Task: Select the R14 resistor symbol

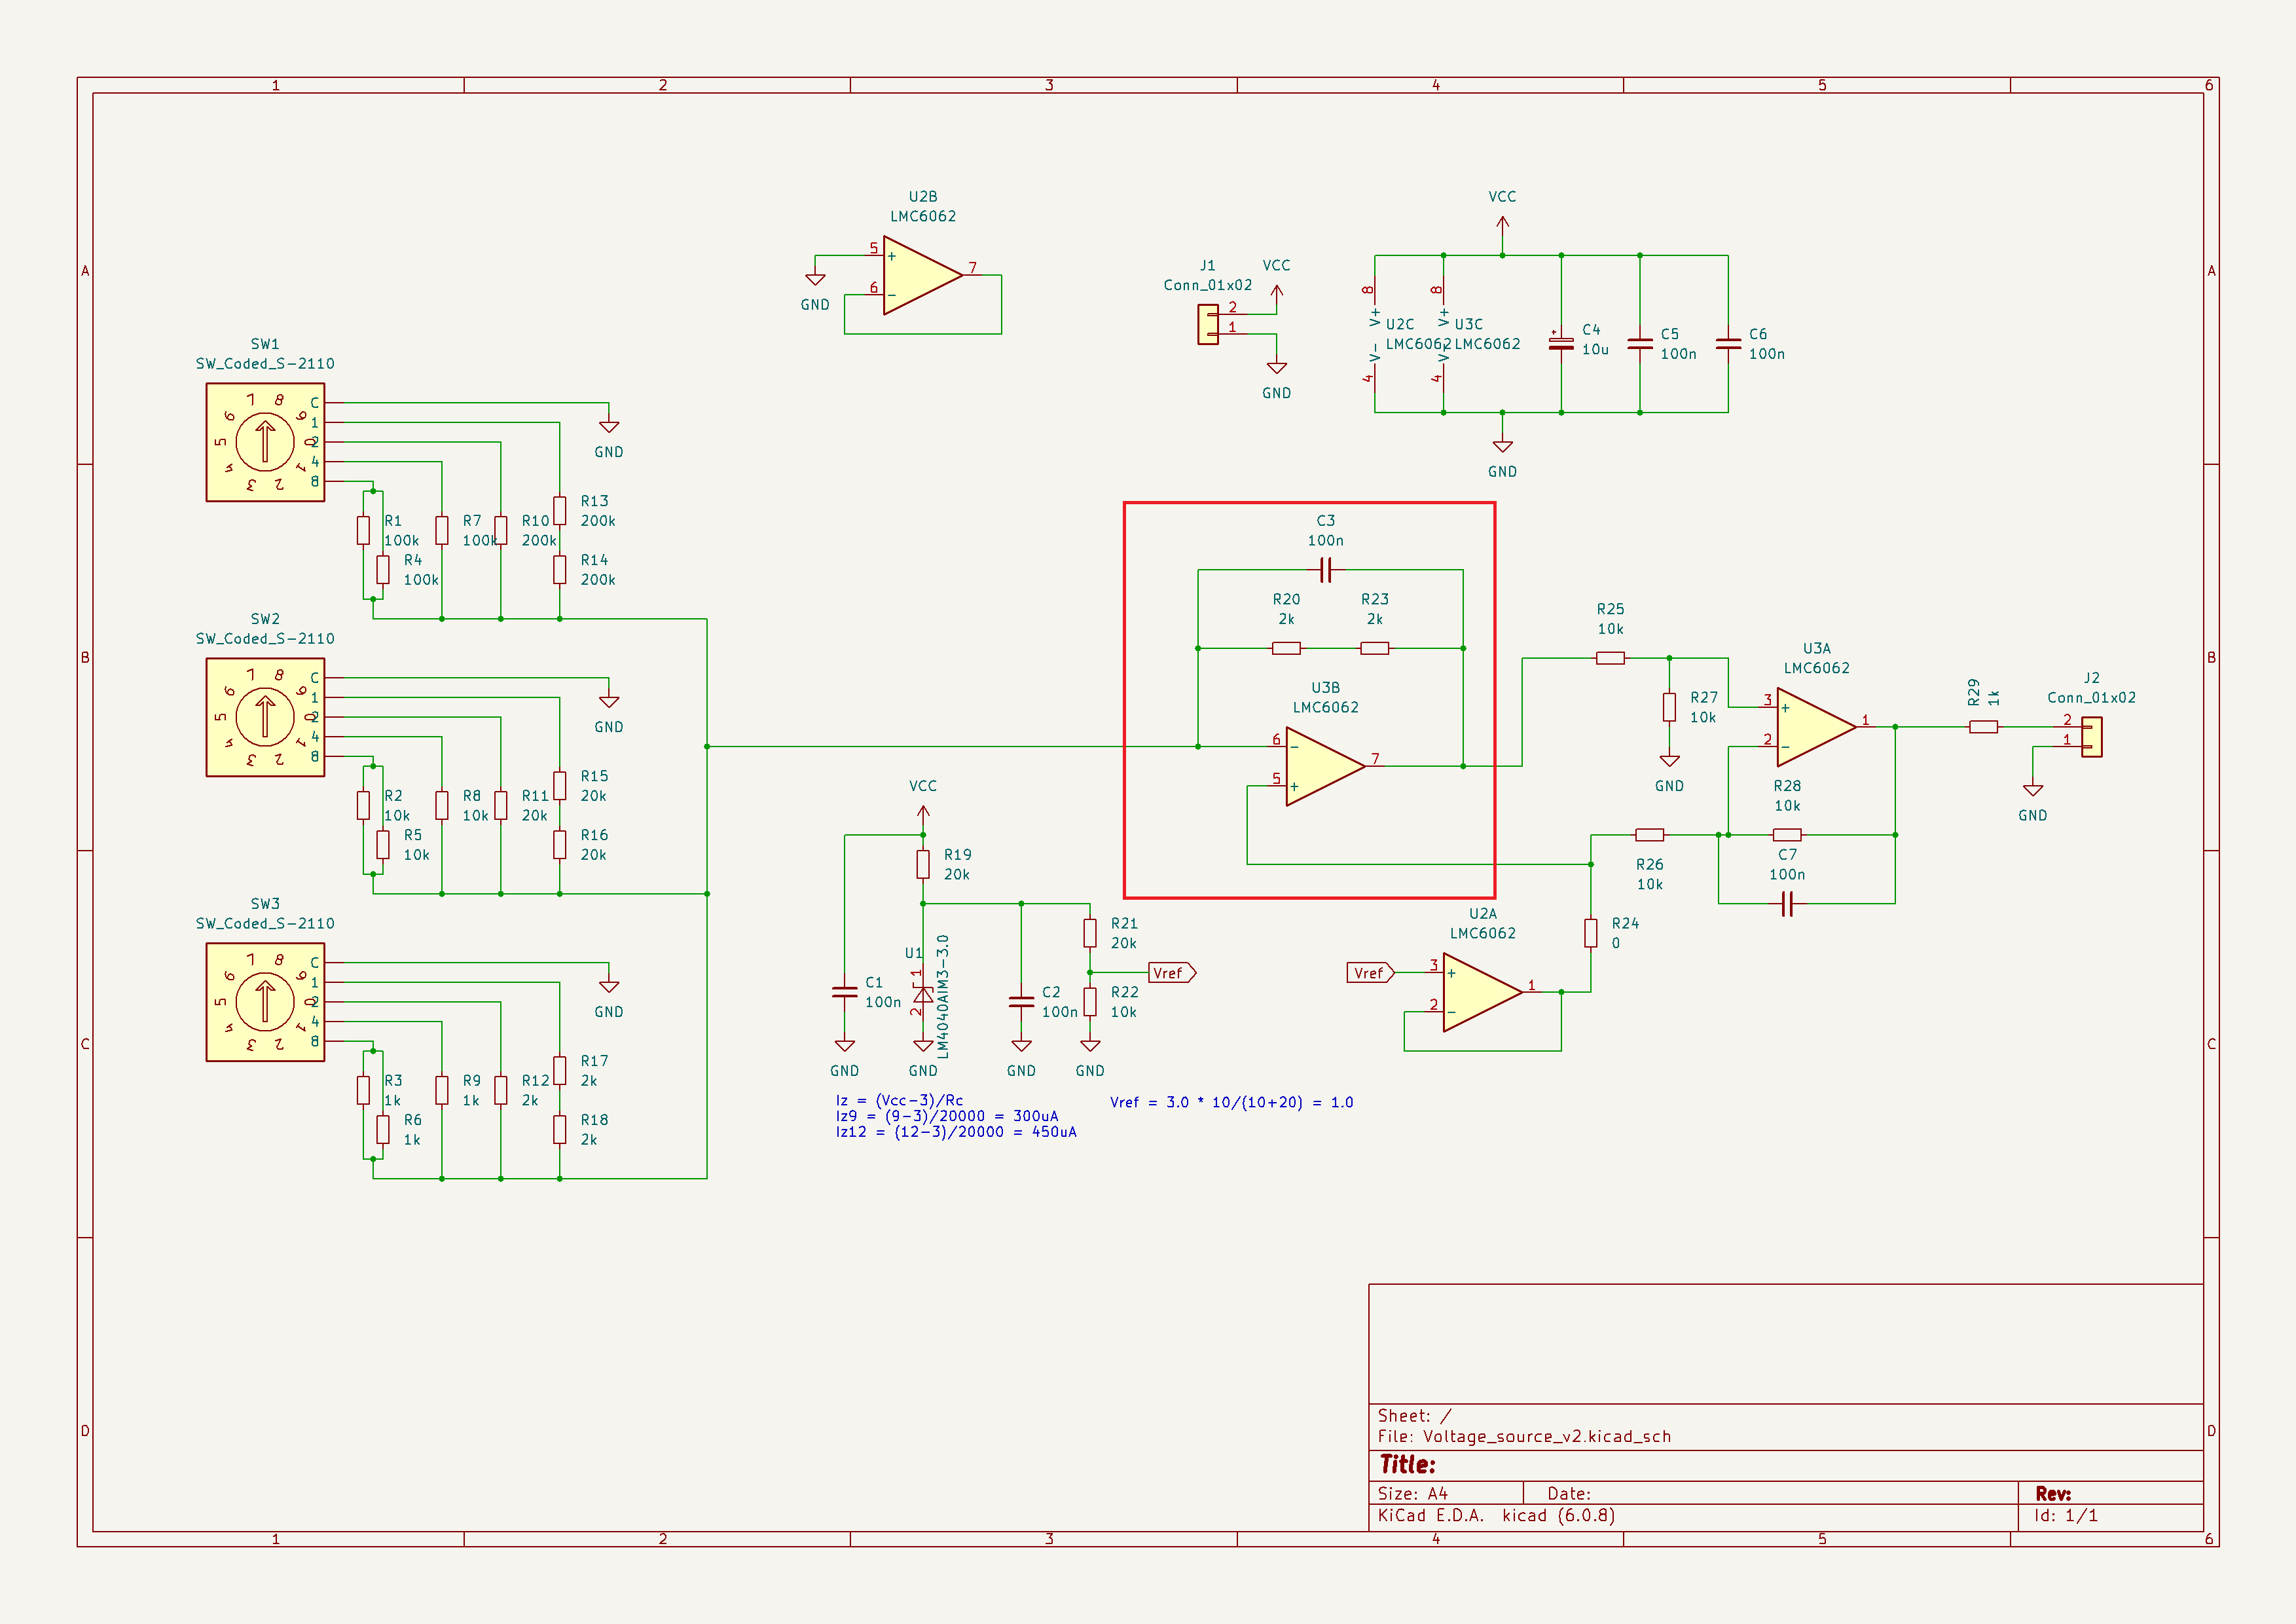Action: [x=560, y=570]
